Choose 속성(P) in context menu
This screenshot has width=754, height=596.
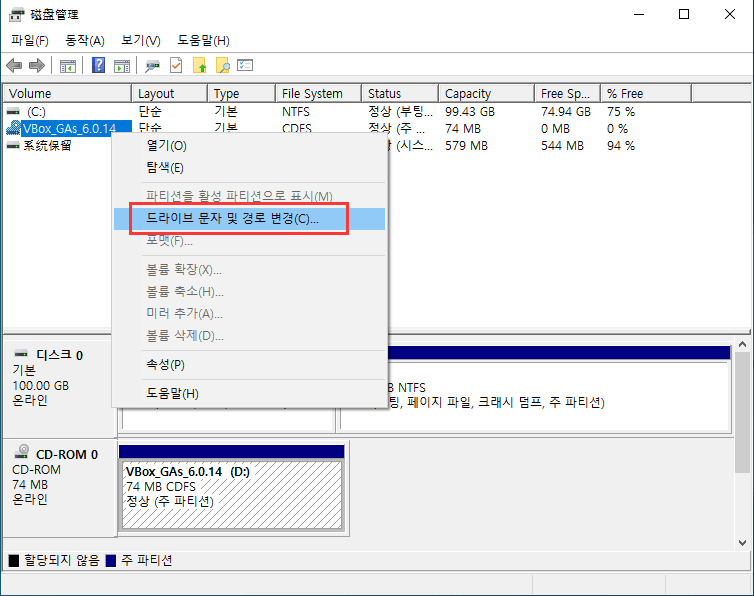click(x=250, y=365)
